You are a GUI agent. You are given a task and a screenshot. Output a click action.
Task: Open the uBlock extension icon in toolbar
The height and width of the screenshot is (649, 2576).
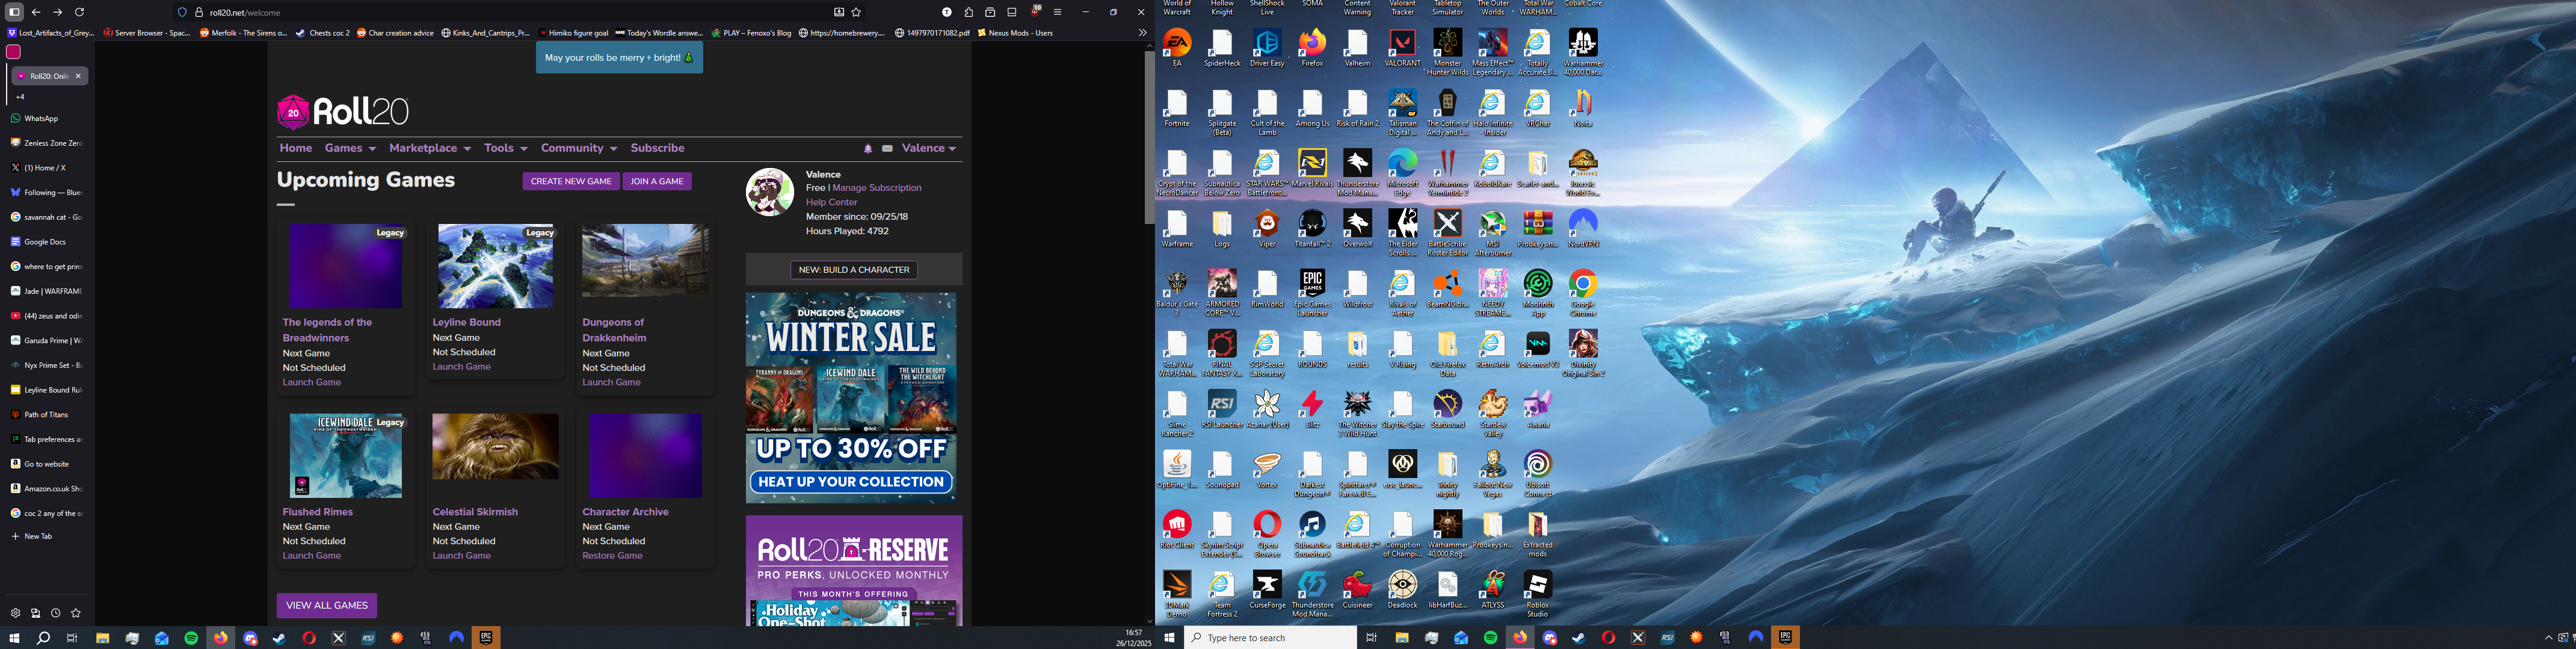pyautogui.click(x=1035, y=12)
